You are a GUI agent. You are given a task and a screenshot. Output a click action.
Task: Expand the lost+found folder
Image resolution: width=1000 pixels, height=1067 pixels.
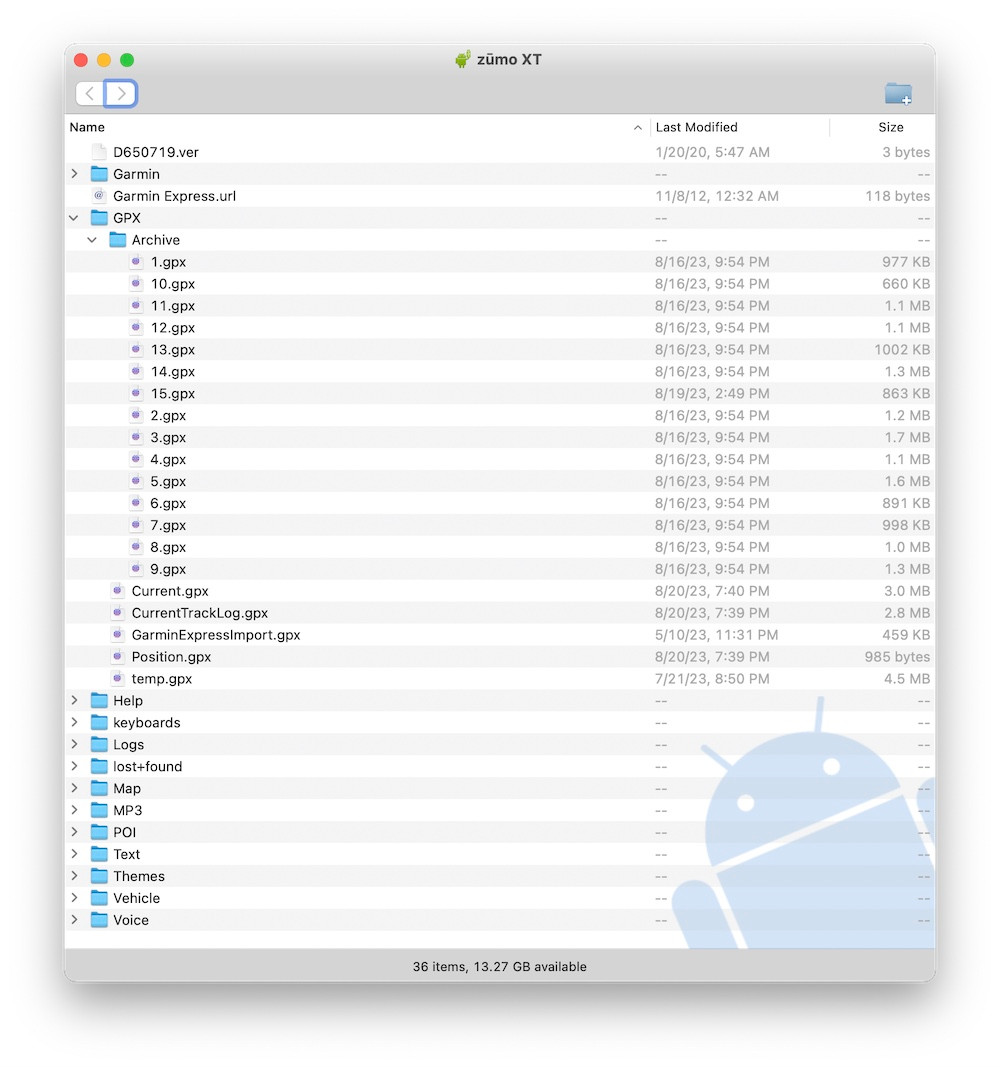click(74, 766)
